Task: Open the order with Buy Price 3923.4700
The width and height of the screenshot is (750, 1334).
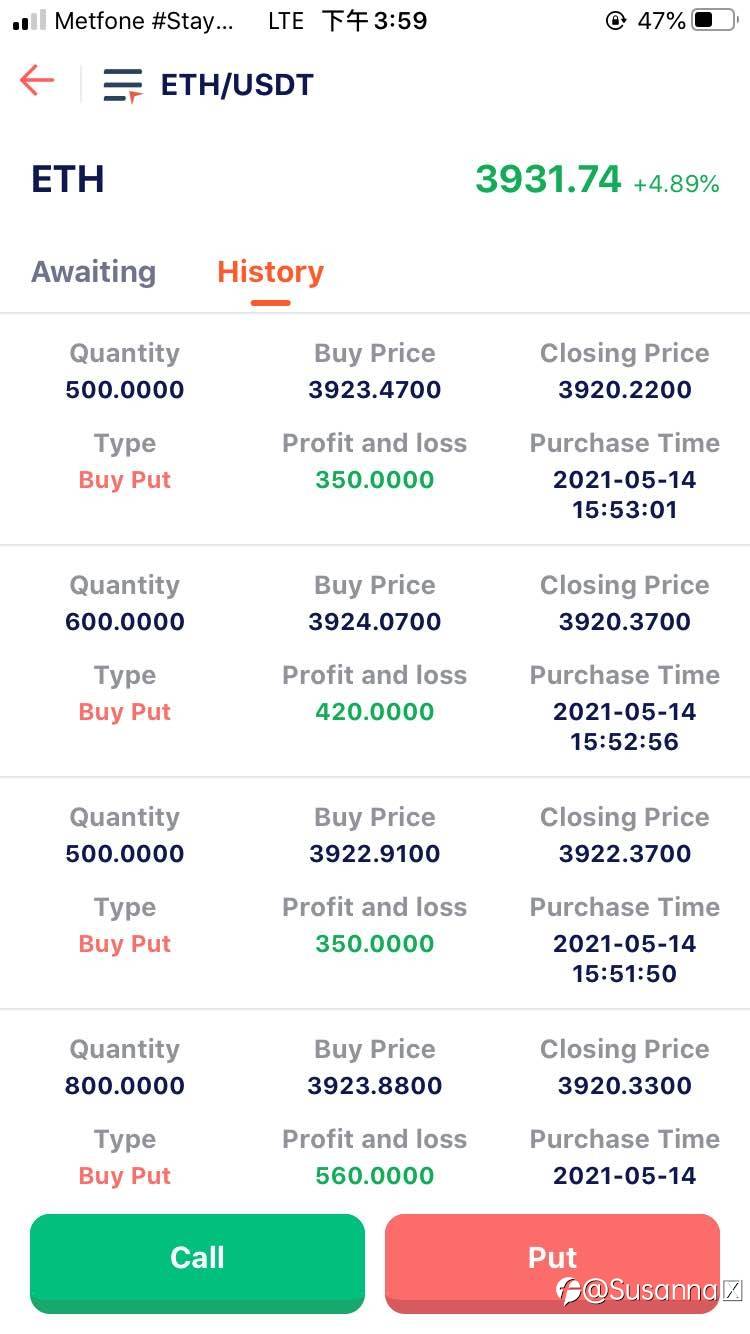Action: pyautogui.click(x=374, y=390)
